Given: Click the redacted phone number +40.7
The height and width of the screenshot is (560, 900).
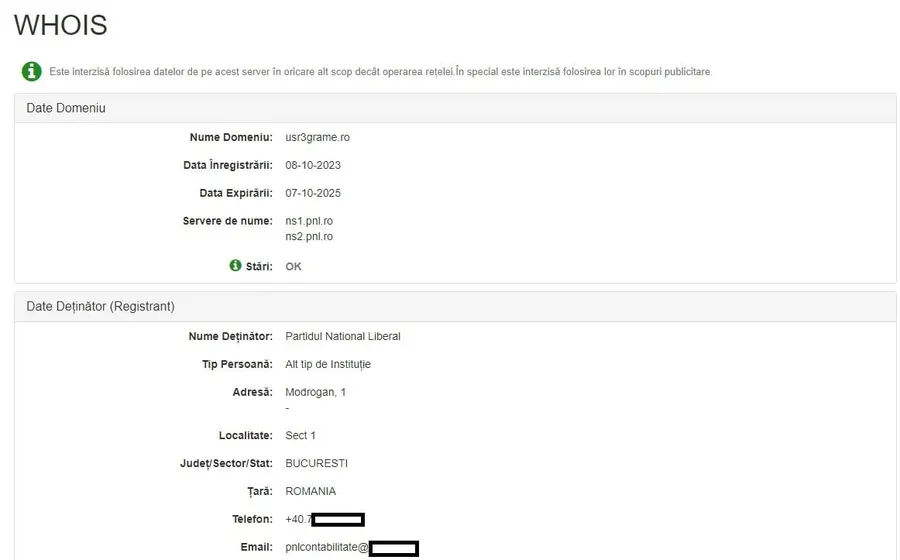Looking at the screenshot, I should coord(325,519).
